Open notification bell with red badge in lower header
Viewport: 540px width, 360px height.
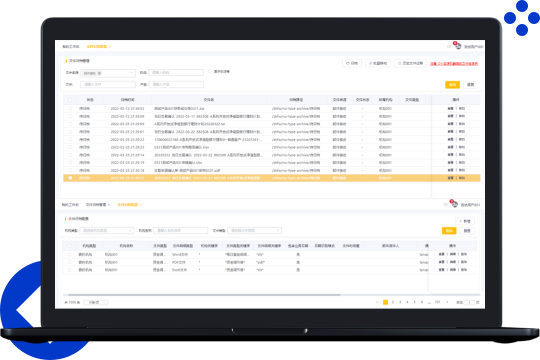(x=454, y=204)
